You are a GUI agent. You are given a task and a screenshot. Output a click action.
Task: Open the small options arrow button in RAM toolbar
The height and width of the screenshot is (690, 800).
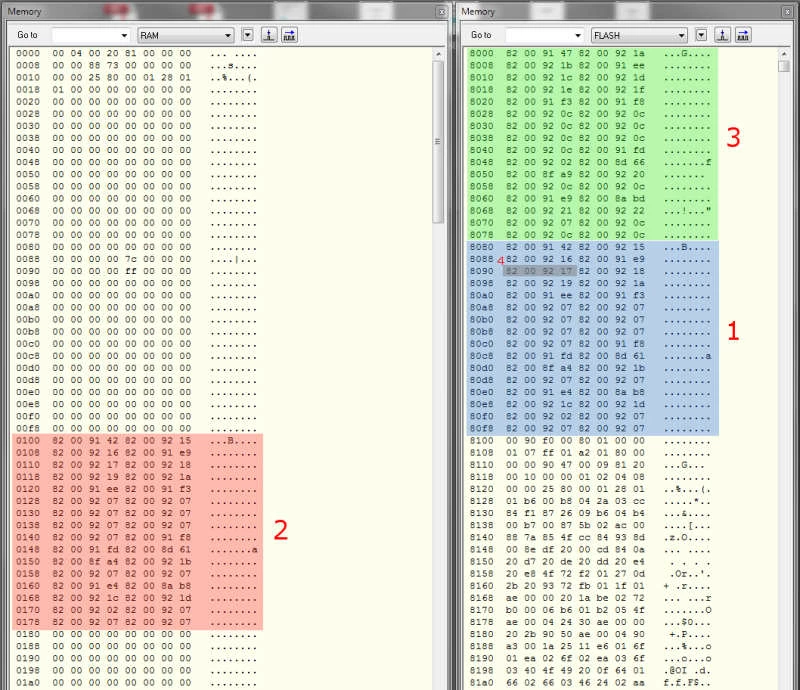click(x=247, y=35)
